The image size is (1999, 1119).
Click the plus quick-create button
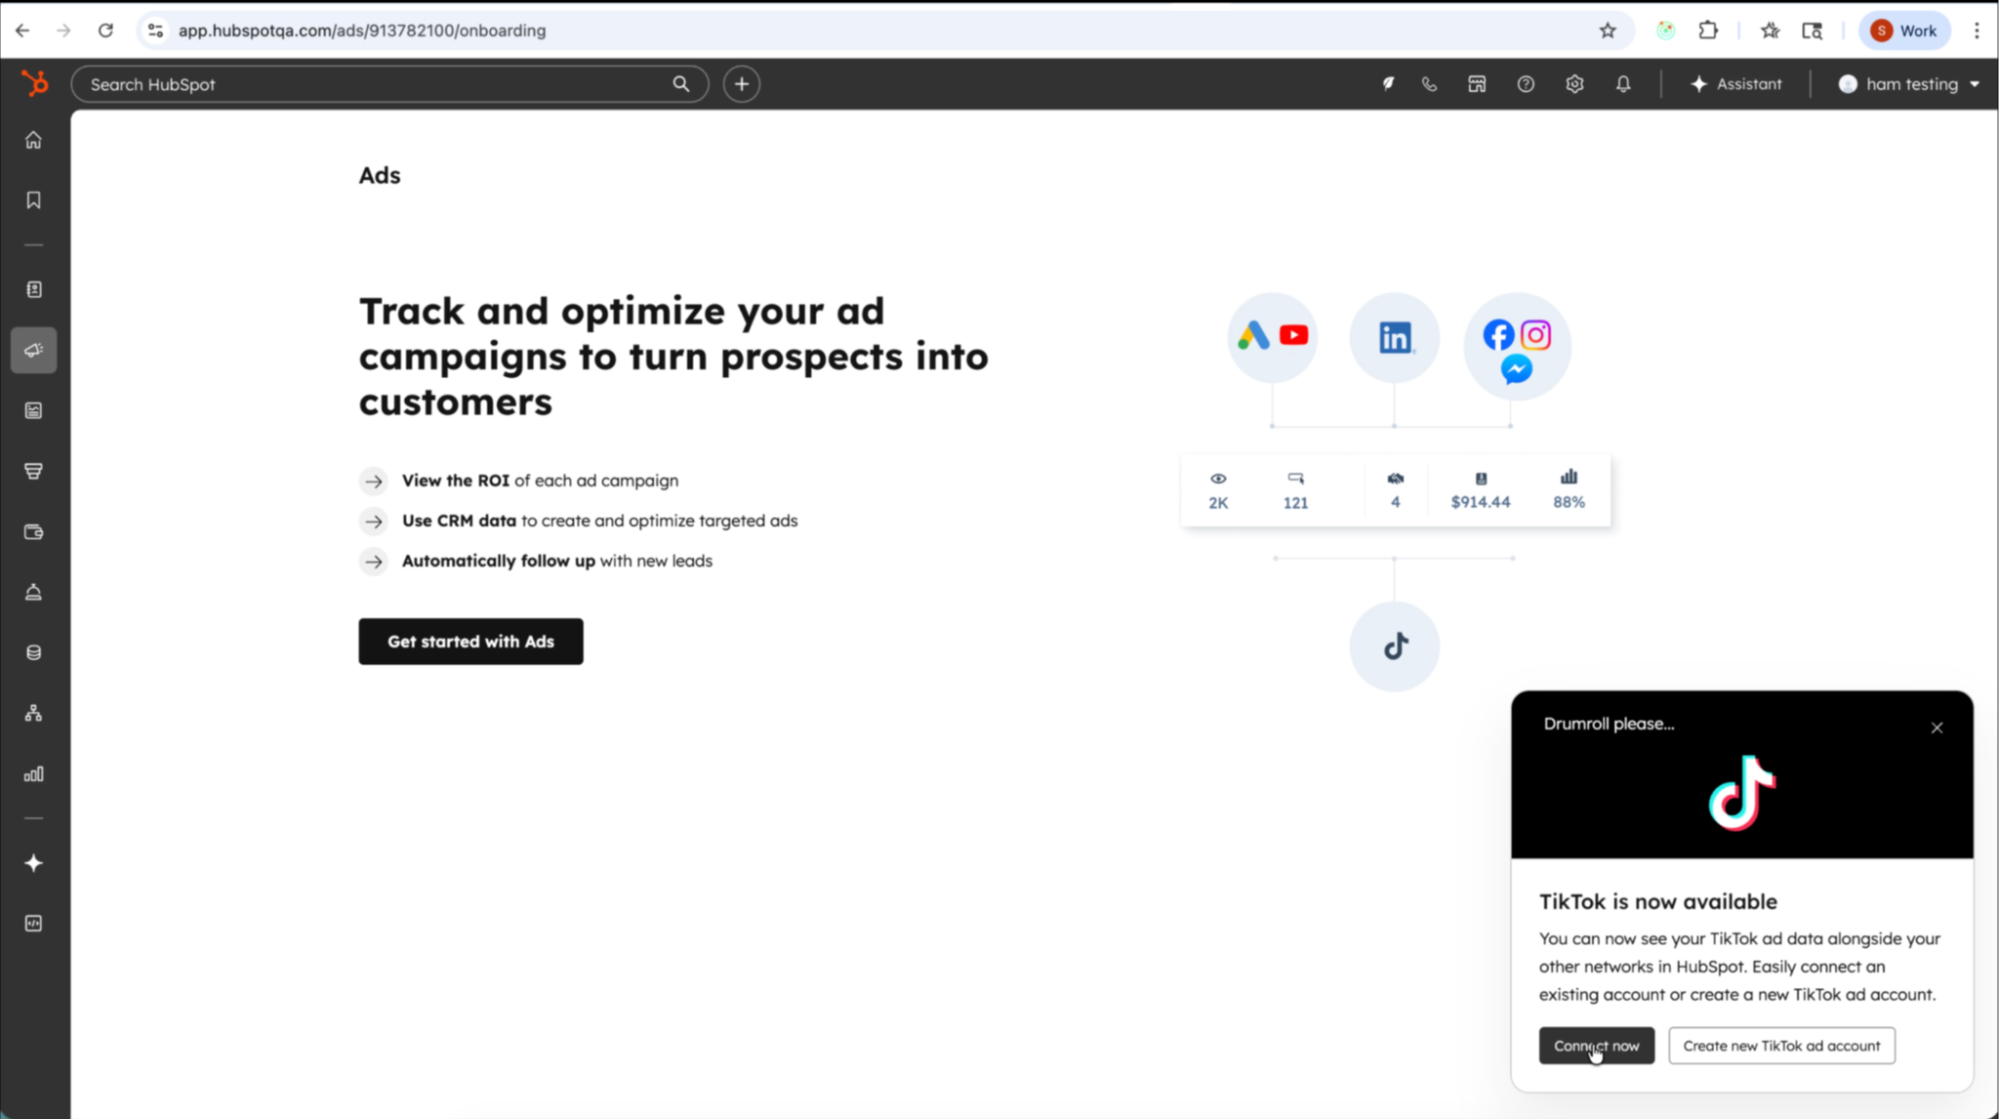coord(741,84)
